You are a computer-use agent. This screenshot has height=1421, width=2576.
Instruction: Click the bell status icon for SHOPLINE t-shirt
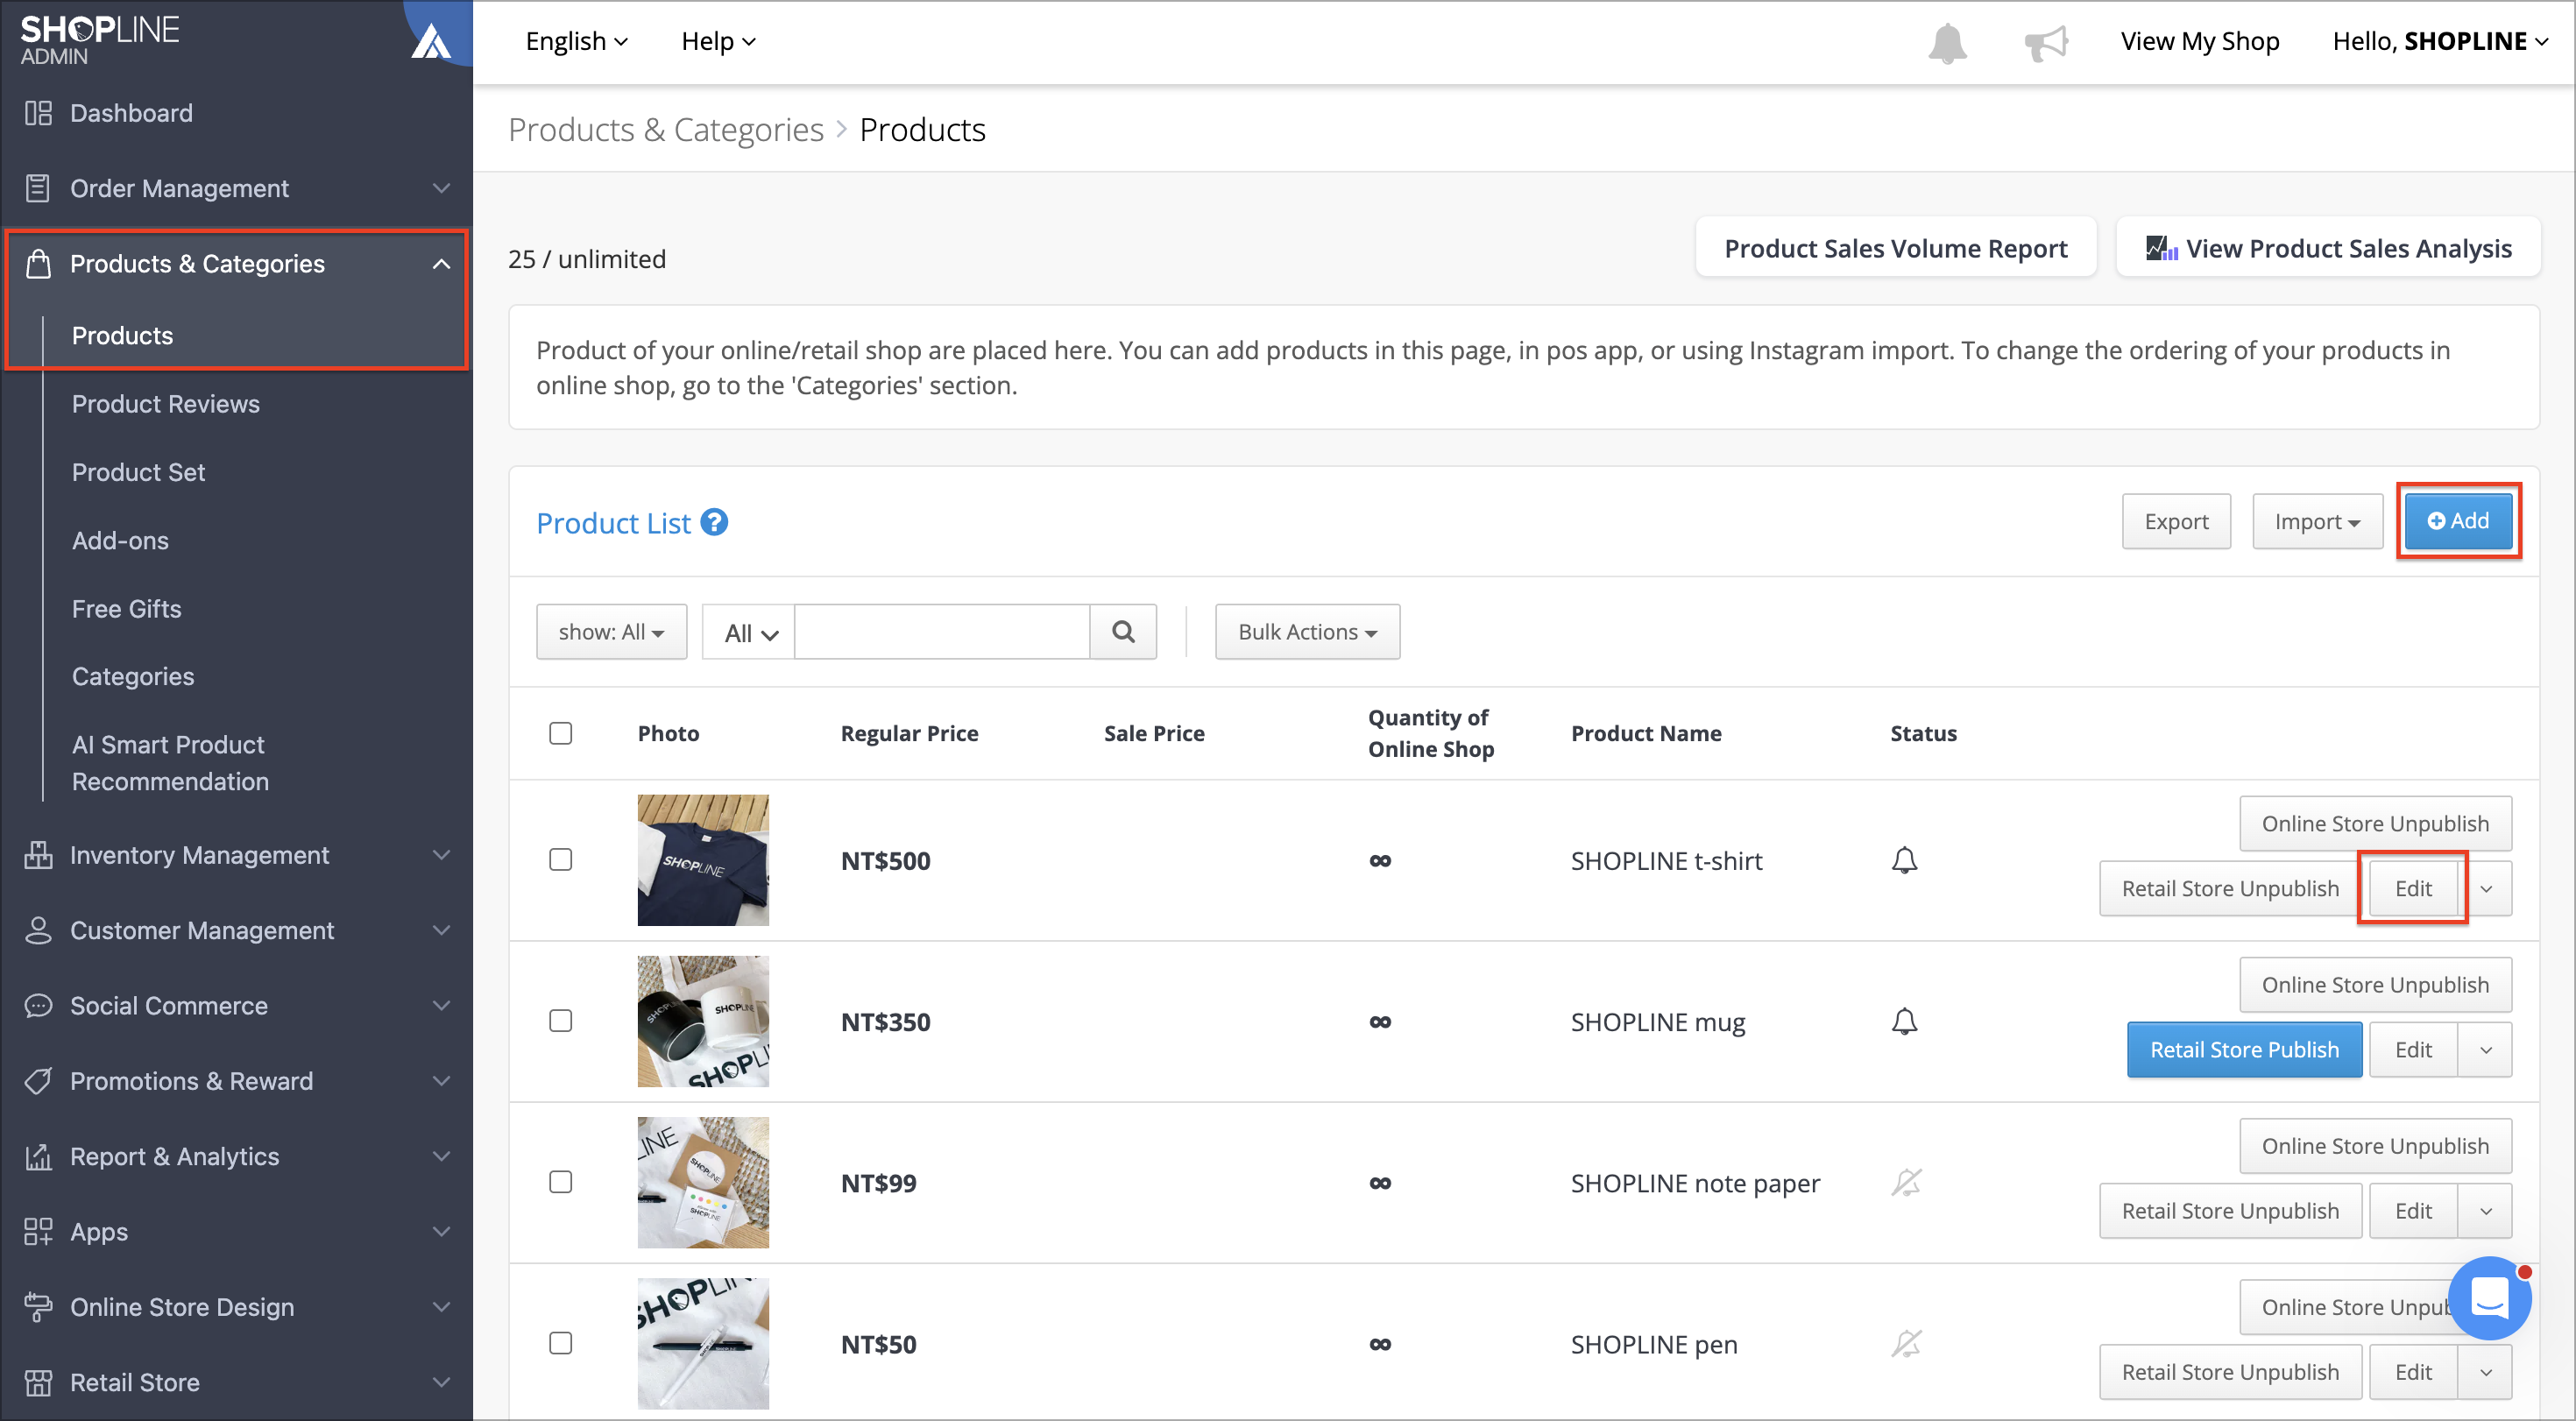tap(1904, 860)
